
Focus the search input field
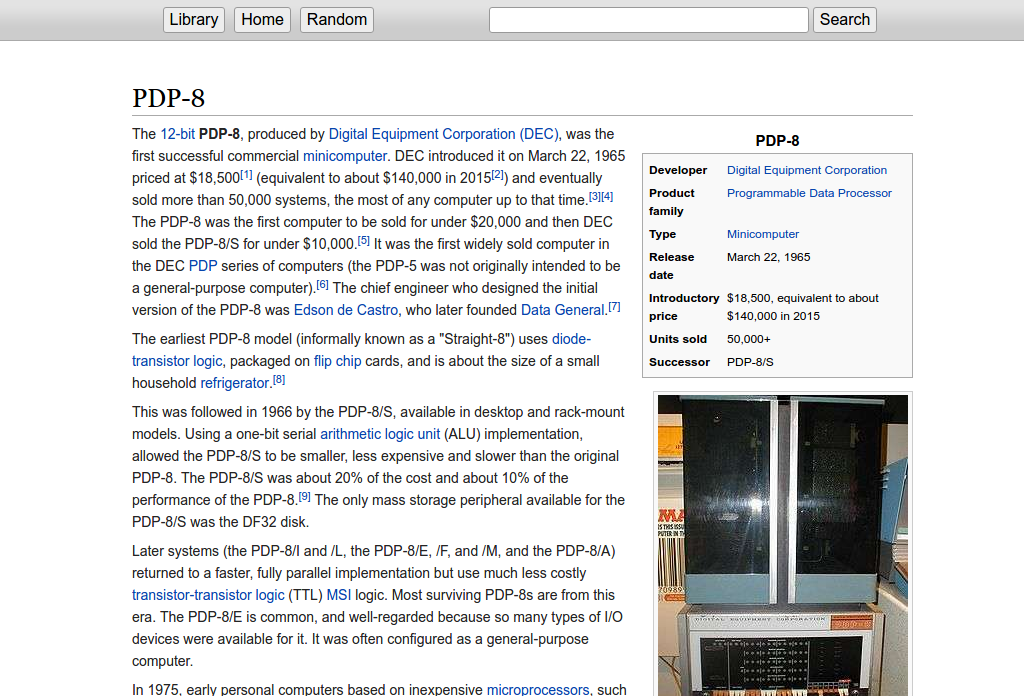tap(648, 20)
